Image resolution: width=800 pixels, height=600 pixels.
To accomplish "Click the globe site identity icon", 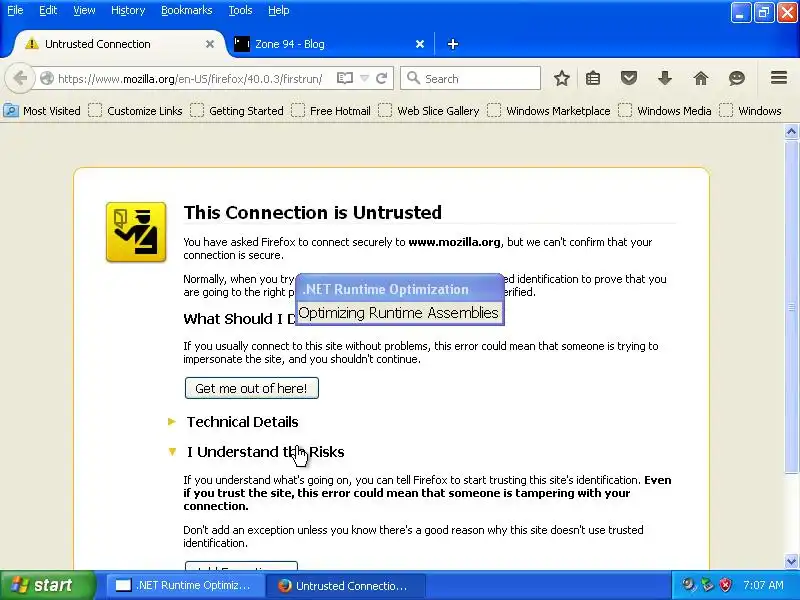I will [x=47, y=79].
